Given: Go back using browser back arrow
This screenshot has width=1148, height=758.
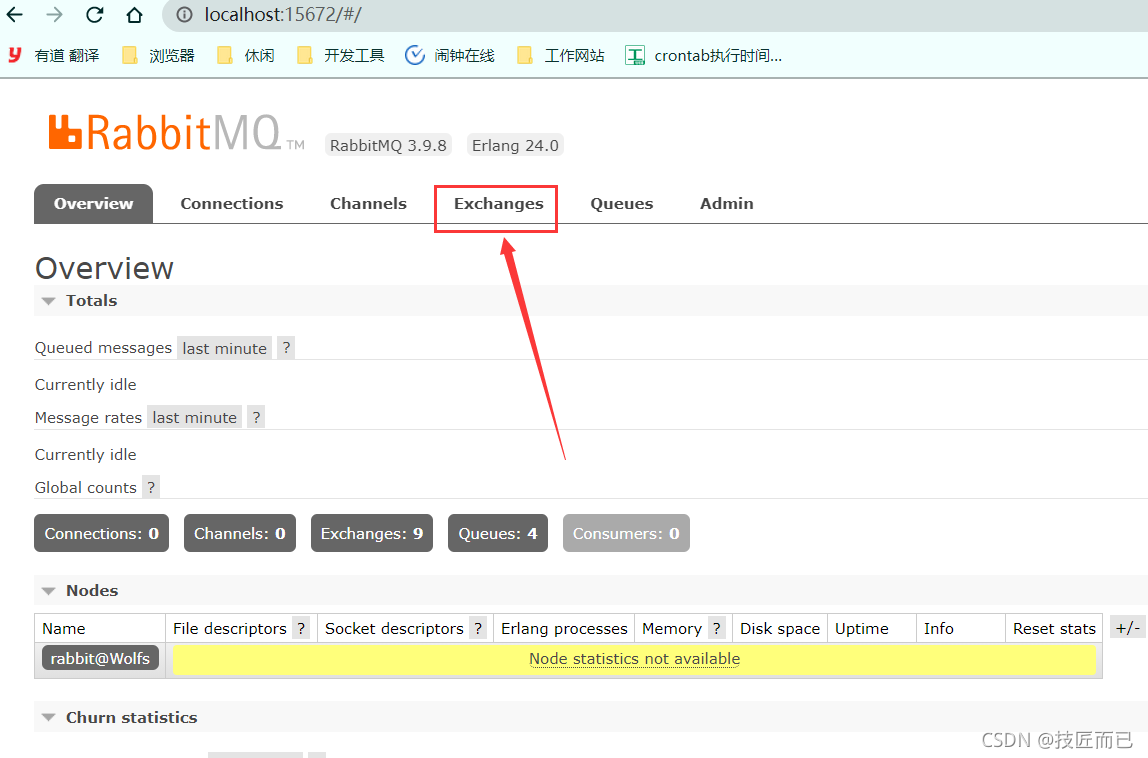Looking at the screenshot, I should [x=15, y=14].
